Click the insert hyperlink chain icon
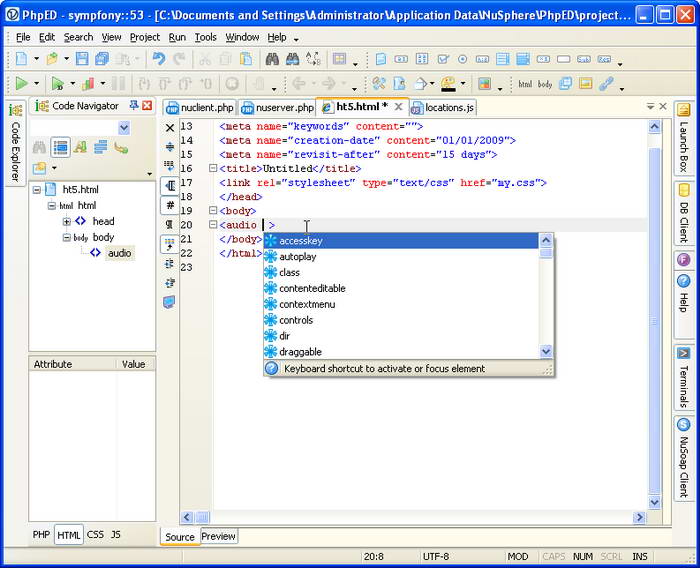The width and height of the screenshot is (700, 568). (x=606, y=84)
